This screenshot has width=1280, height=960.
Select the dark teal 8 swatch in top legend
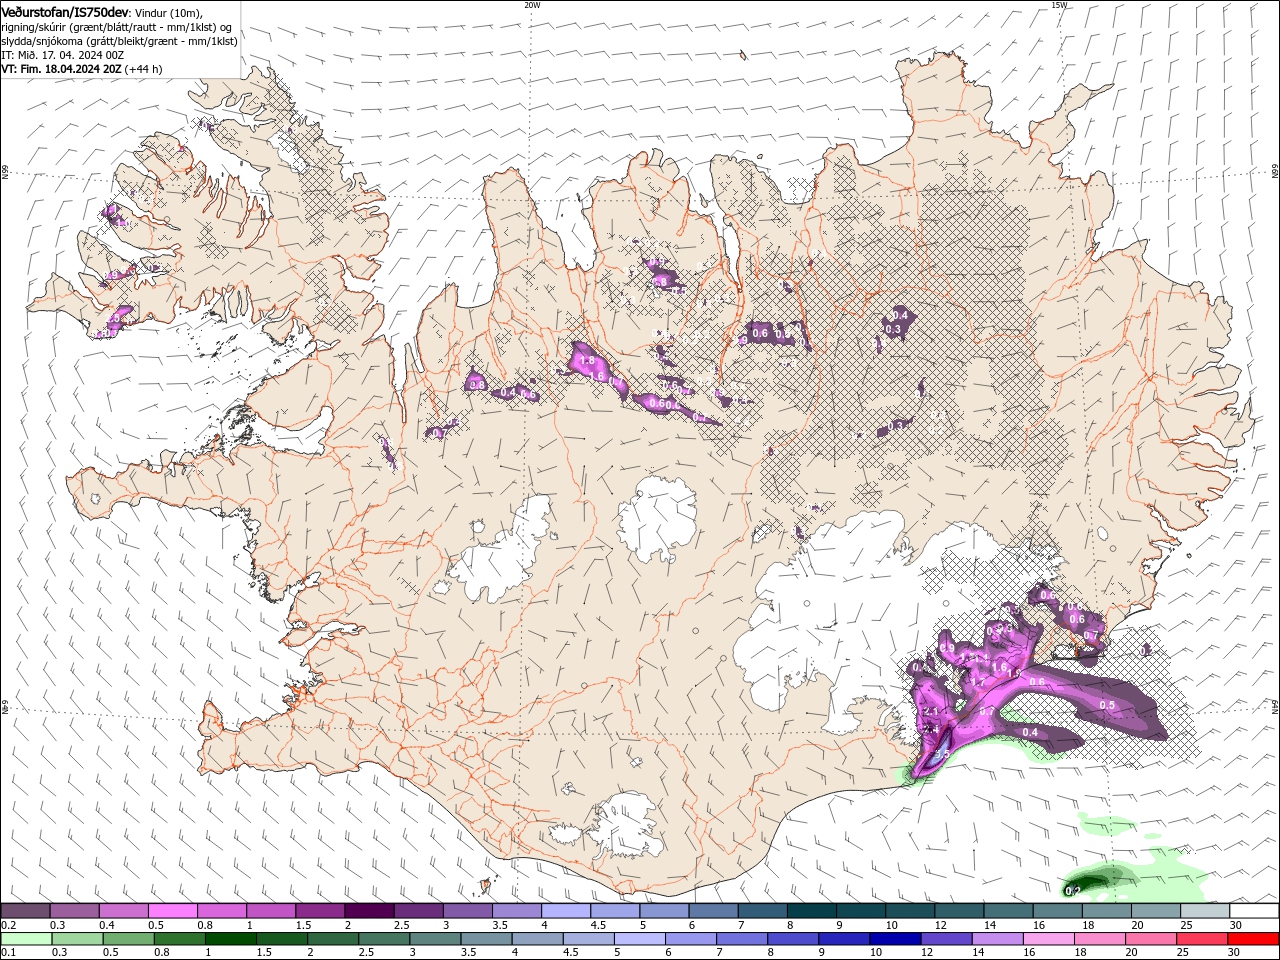(x=812, y=909)
